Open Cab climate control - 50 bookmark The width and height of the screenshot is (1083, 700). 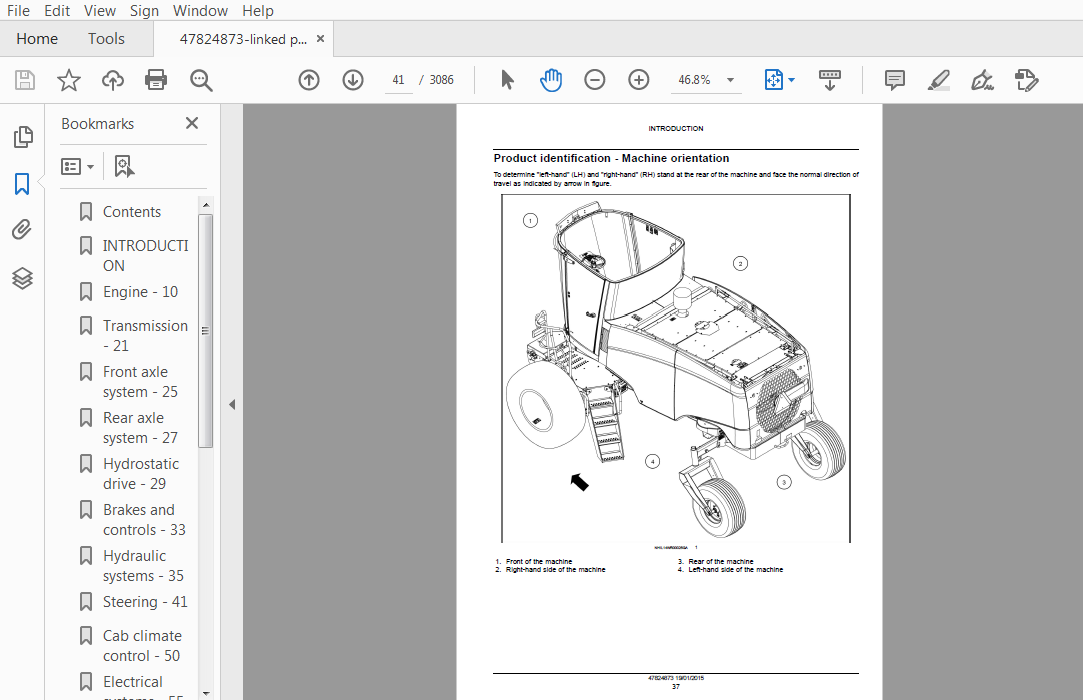coord(142,645)
